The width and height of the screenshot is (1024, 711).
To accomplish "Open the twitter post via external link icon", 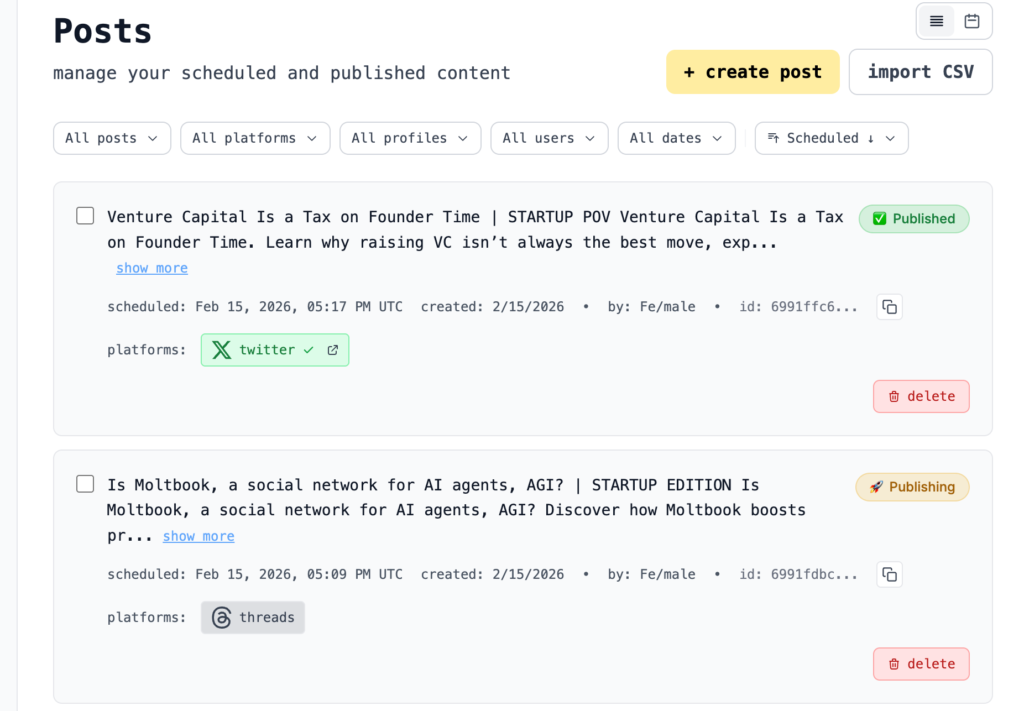I will [331, 349].
